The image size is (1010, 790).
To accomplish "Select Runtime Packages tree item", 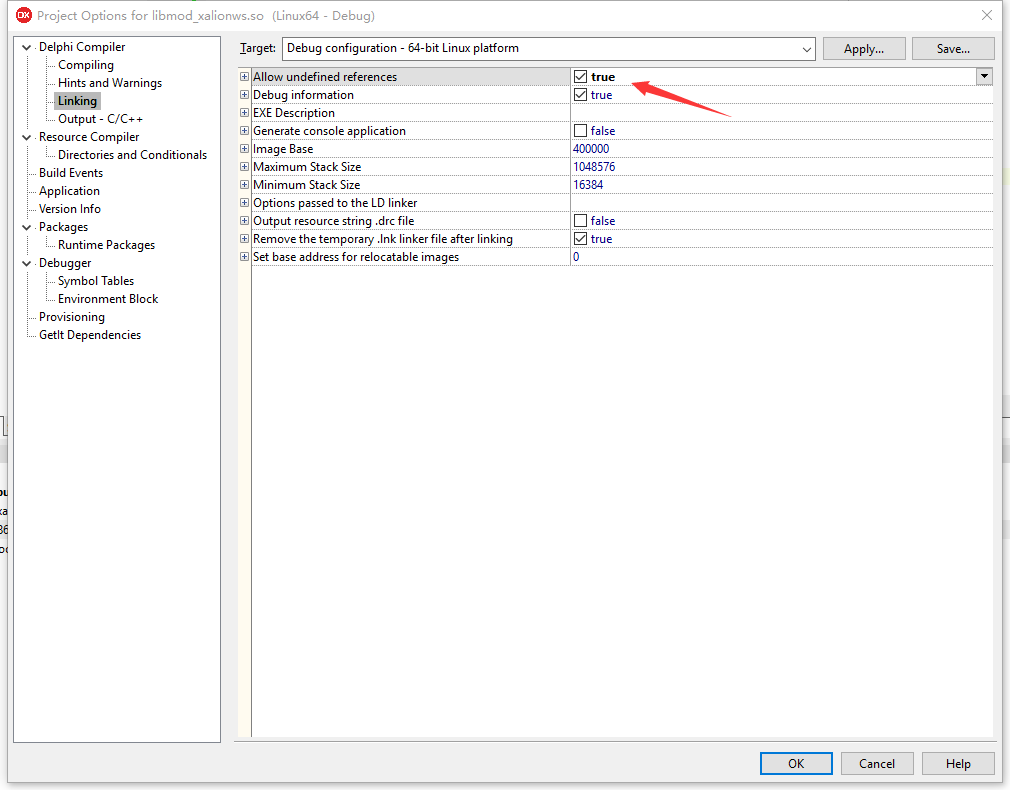I will tap(106, 246).
